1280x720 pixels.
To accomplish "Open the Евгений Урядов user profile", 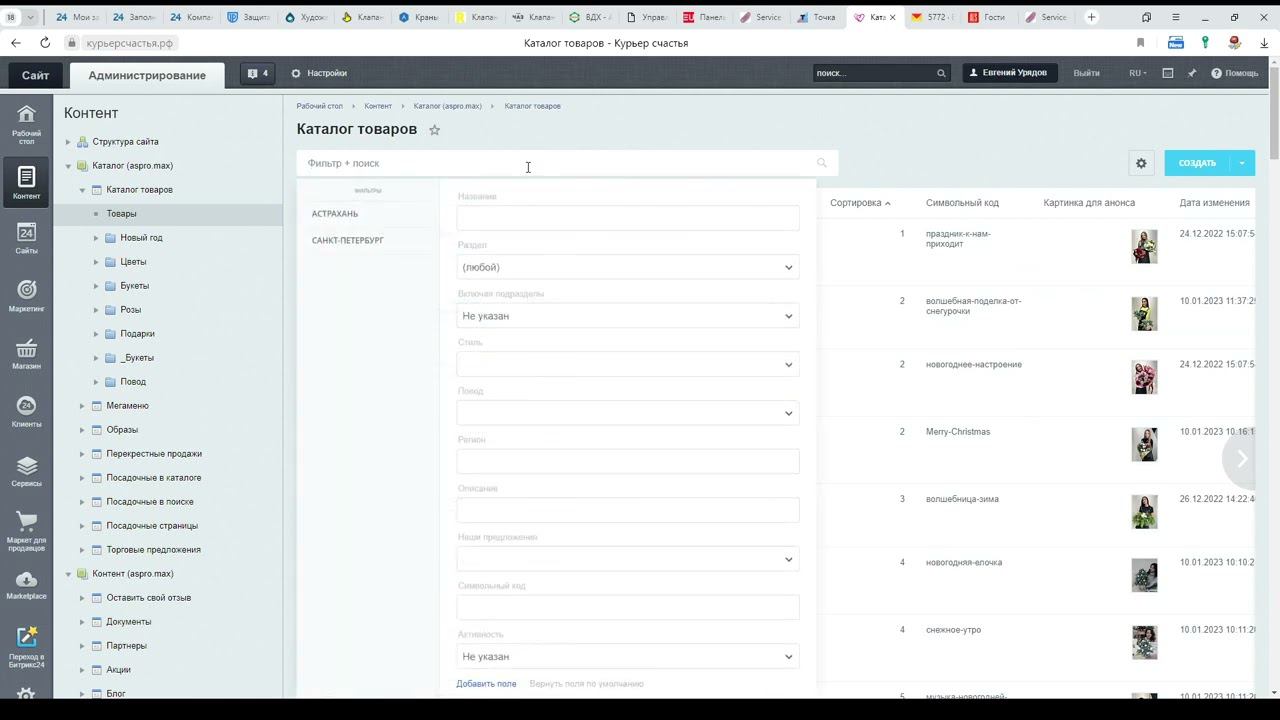I will tap(1009, 73).
